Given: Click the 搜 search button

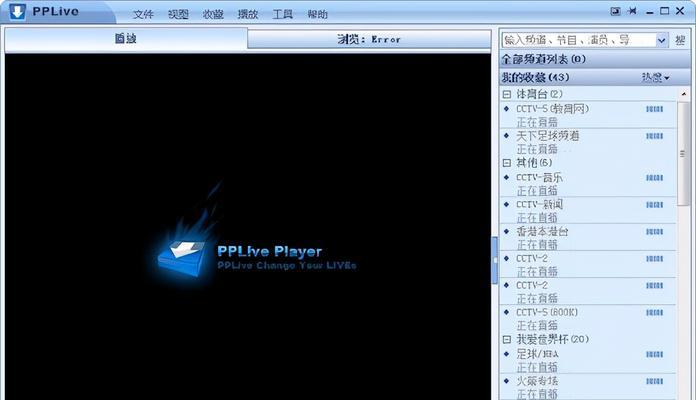Looking at the screenshot, I should coord(680,40).
